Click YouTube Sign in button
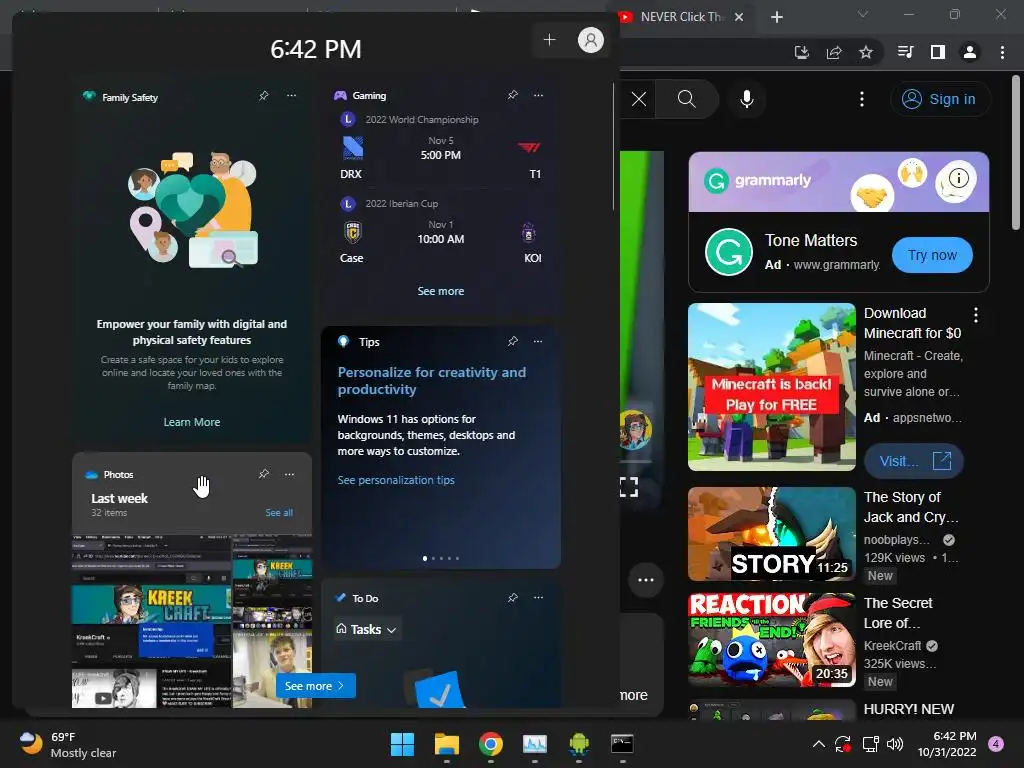Viewport: 1024px width, 768px height. point(940,99)
